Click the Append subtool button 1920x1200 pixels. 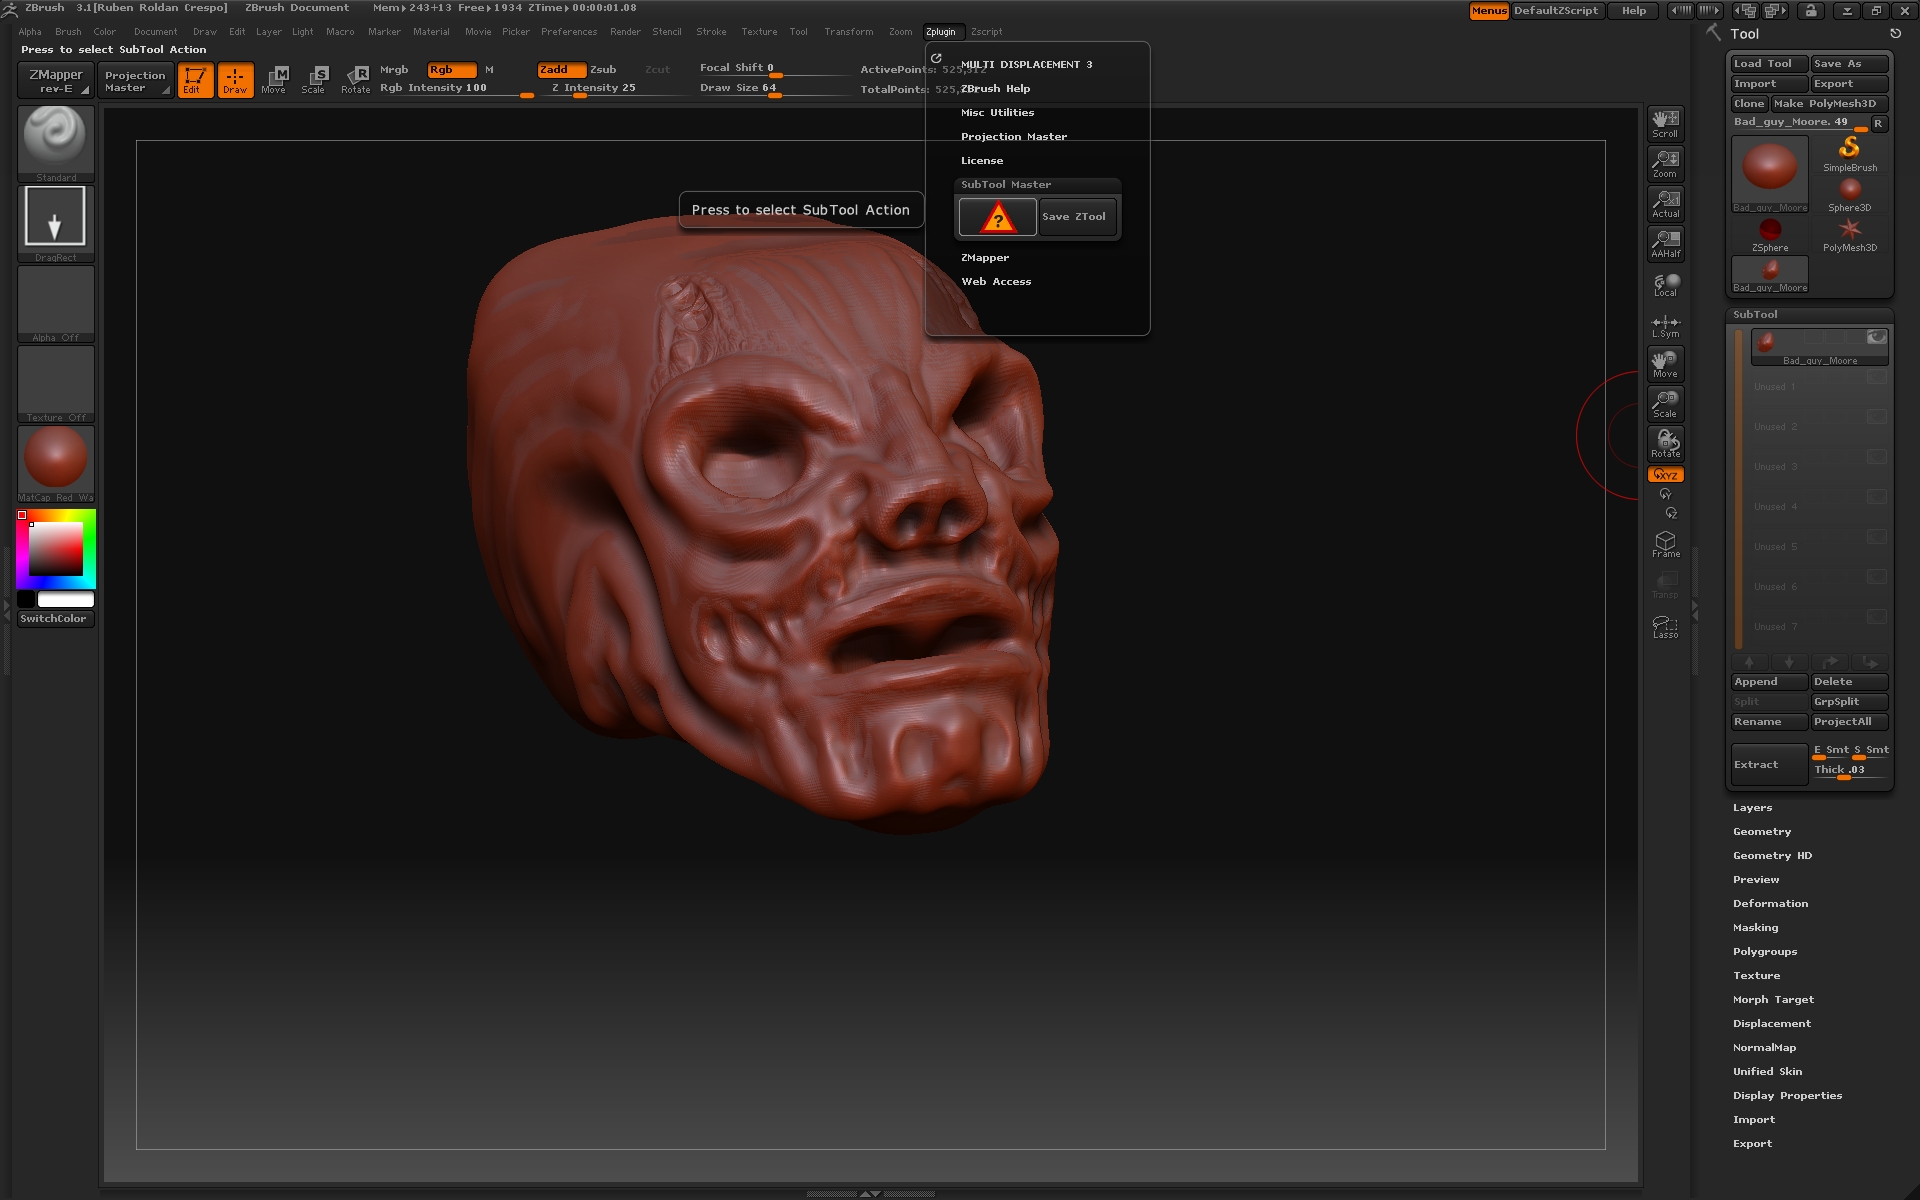pyautogui.click(x=1770, y=682)
